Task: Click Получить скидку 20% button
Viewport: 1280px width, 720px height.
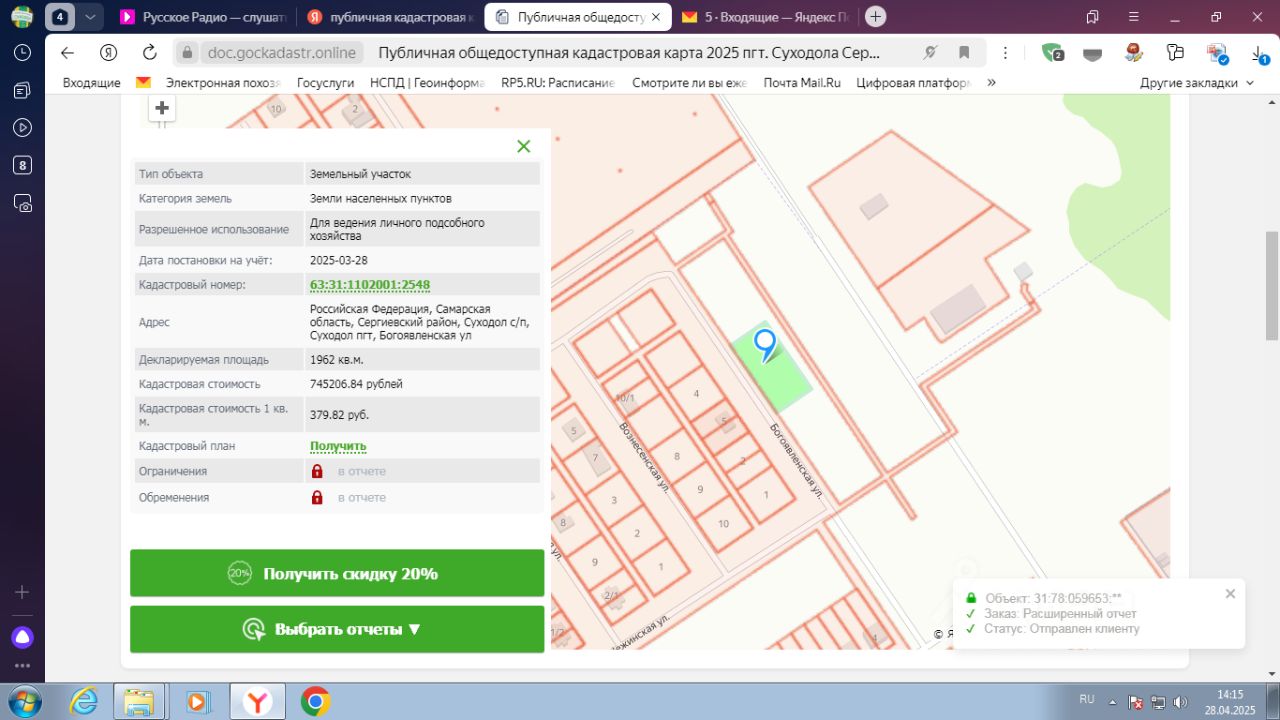Action: point(337,573)
